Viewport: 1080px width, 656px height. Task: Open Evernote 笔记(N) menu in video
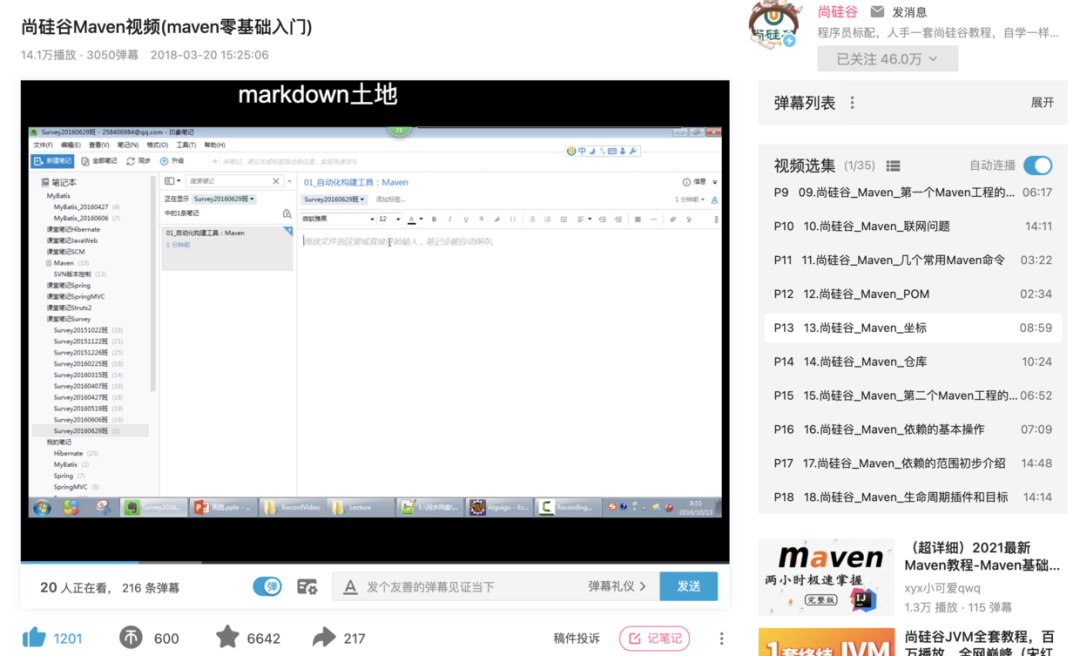(127, 145)
